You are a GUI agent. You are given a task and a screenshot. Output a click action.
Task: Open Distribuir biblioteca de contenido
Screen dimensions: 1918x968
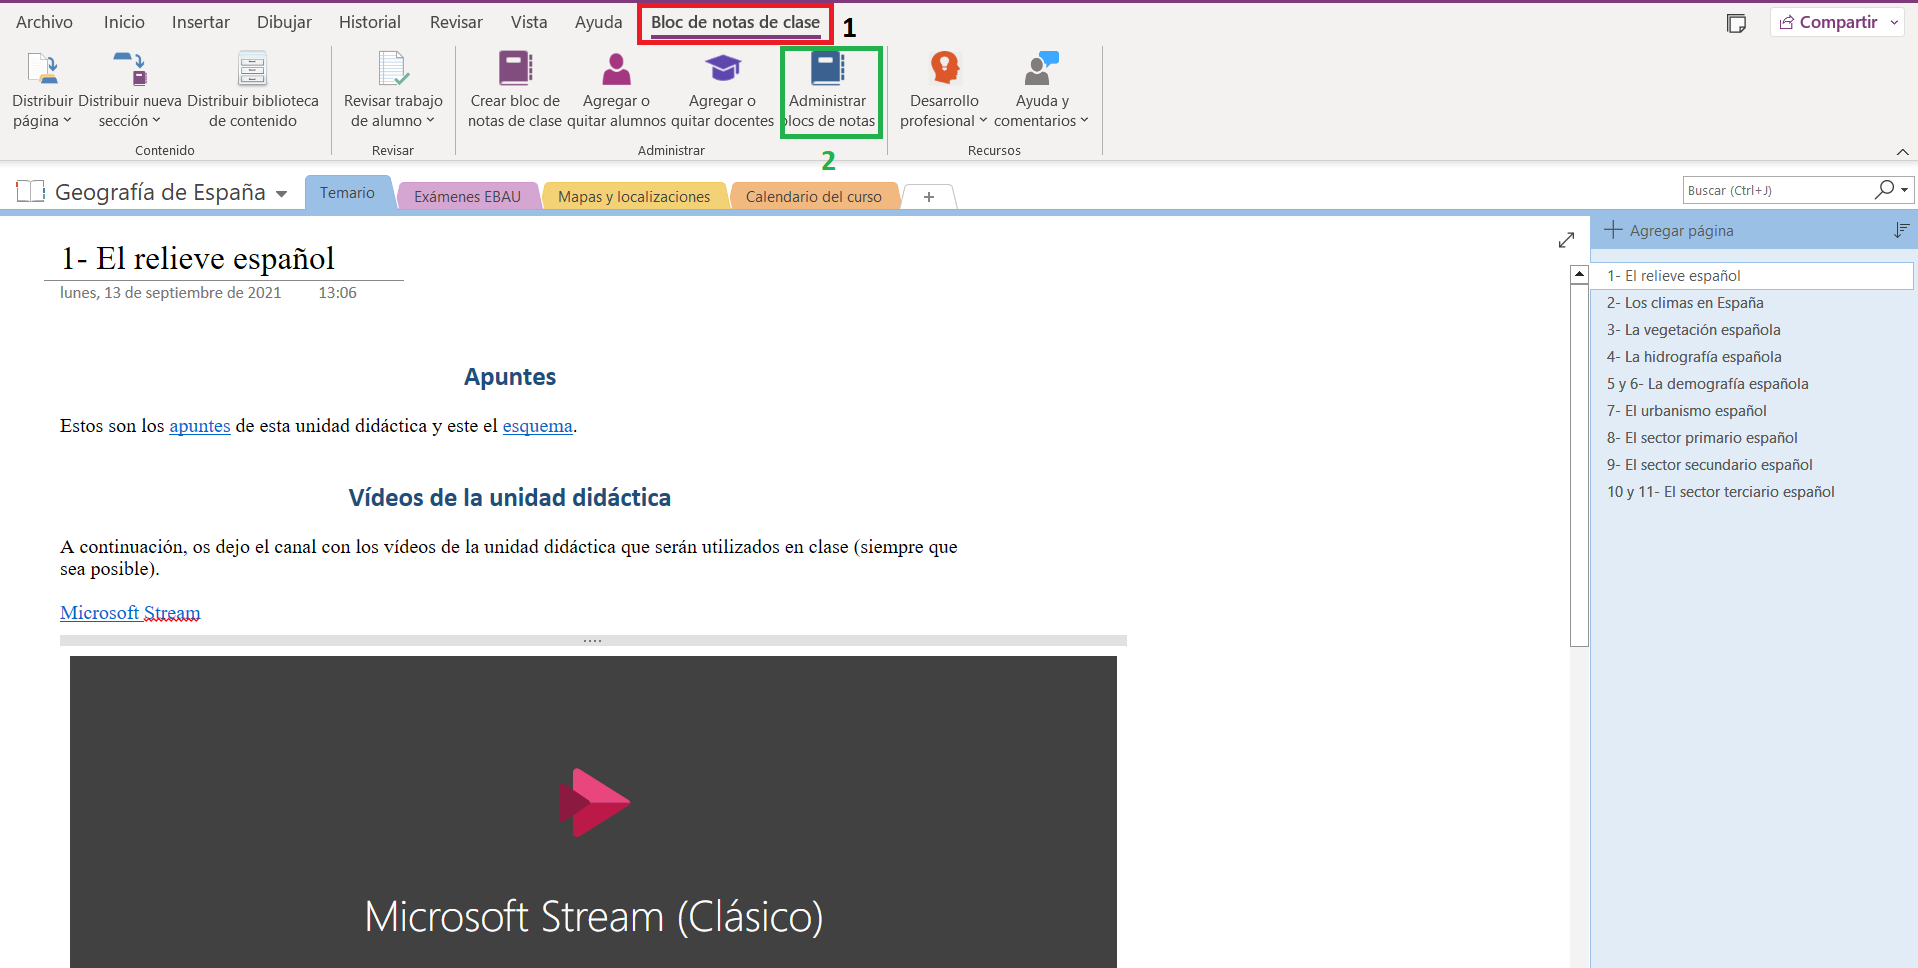(x=252, y=69)
